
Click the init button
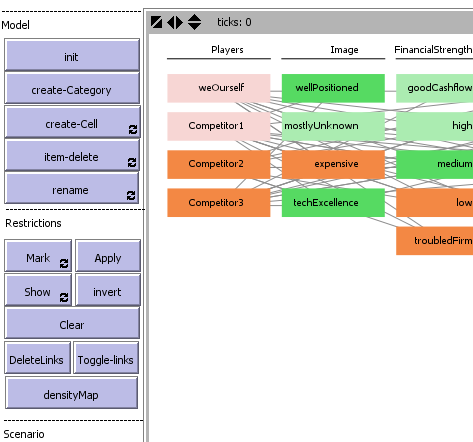(x=72, y=55)
